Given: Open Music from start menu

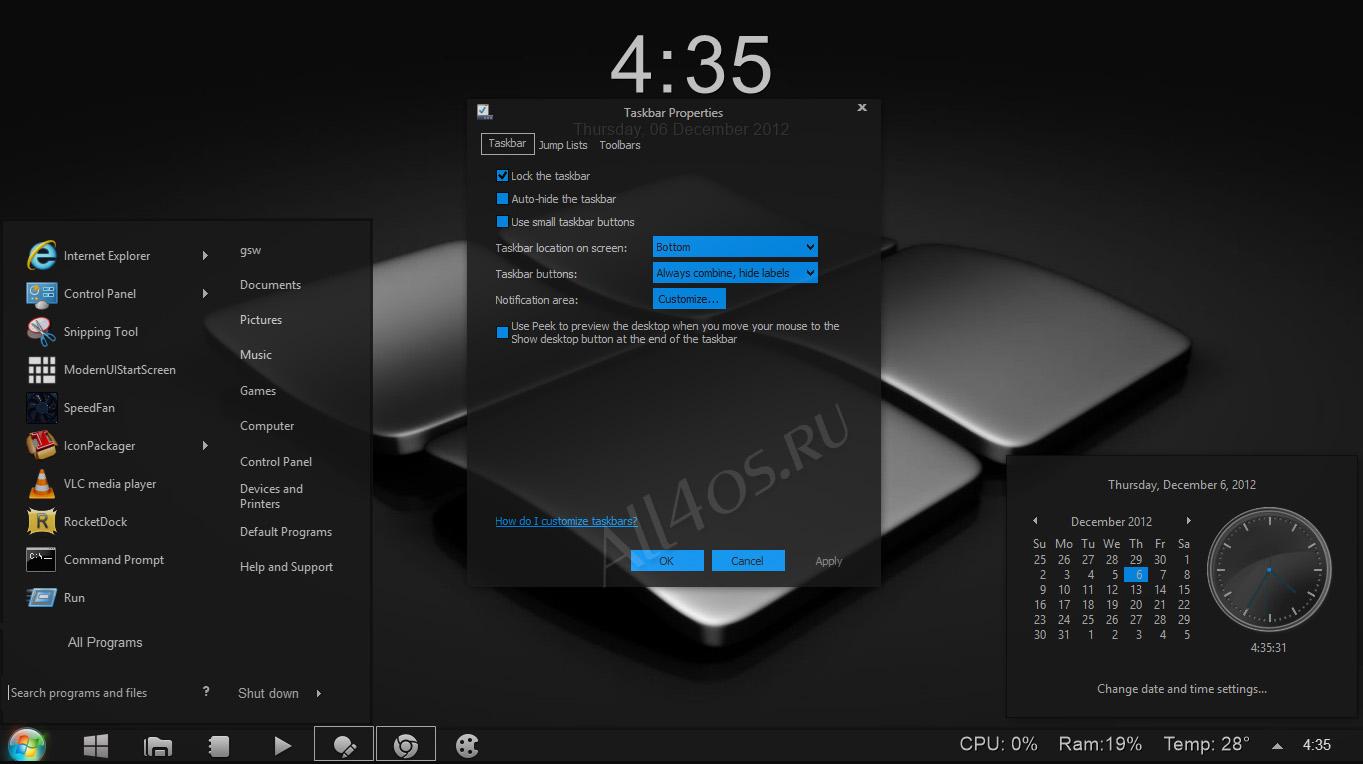Looking at the screenshot, I should tap(256, 355).
